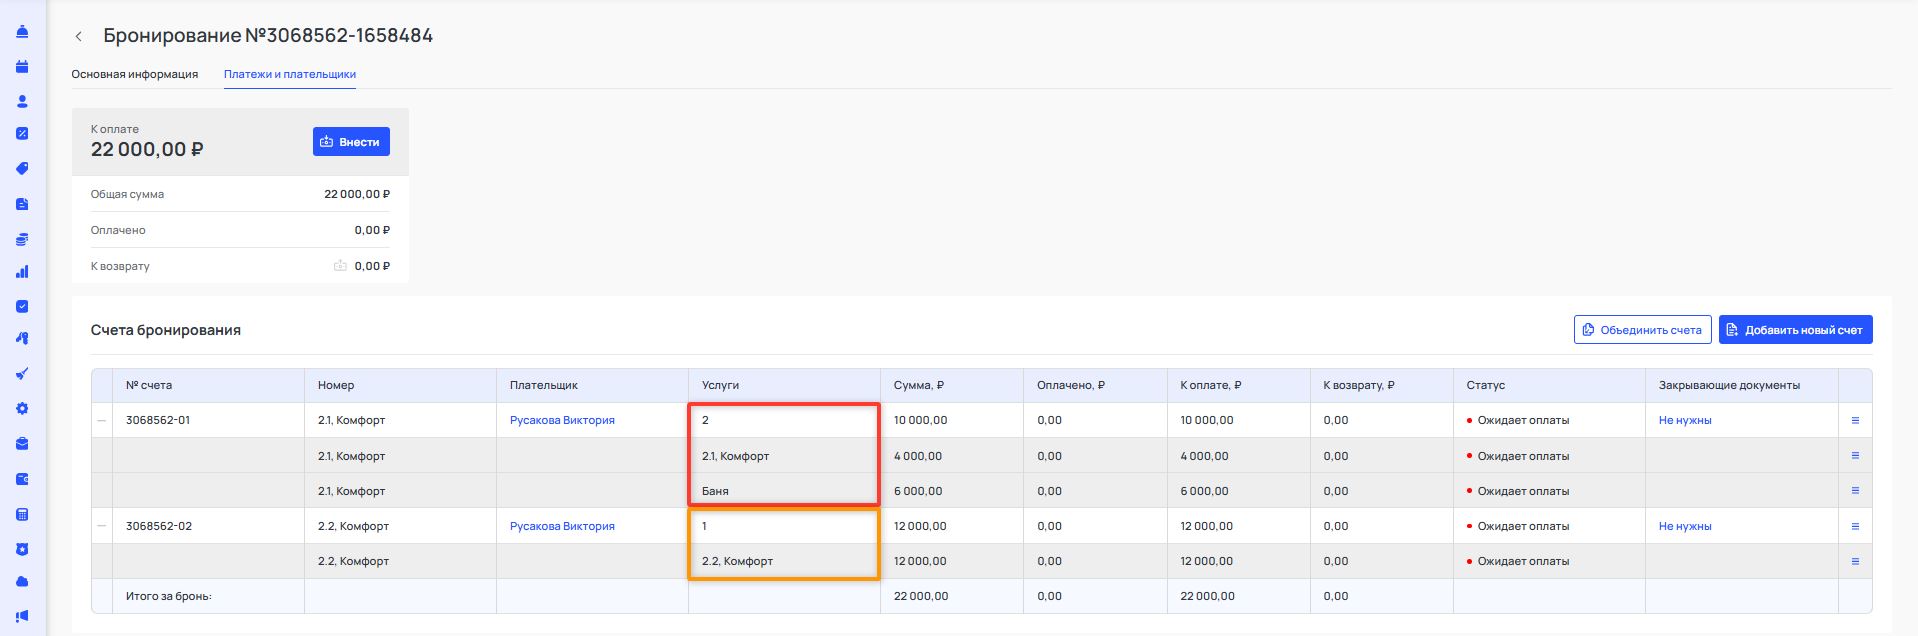Image resolution: width=1918 pixels, height=636 pixels.
Task: Click the back arrow beside booking title
Action: 78,37
